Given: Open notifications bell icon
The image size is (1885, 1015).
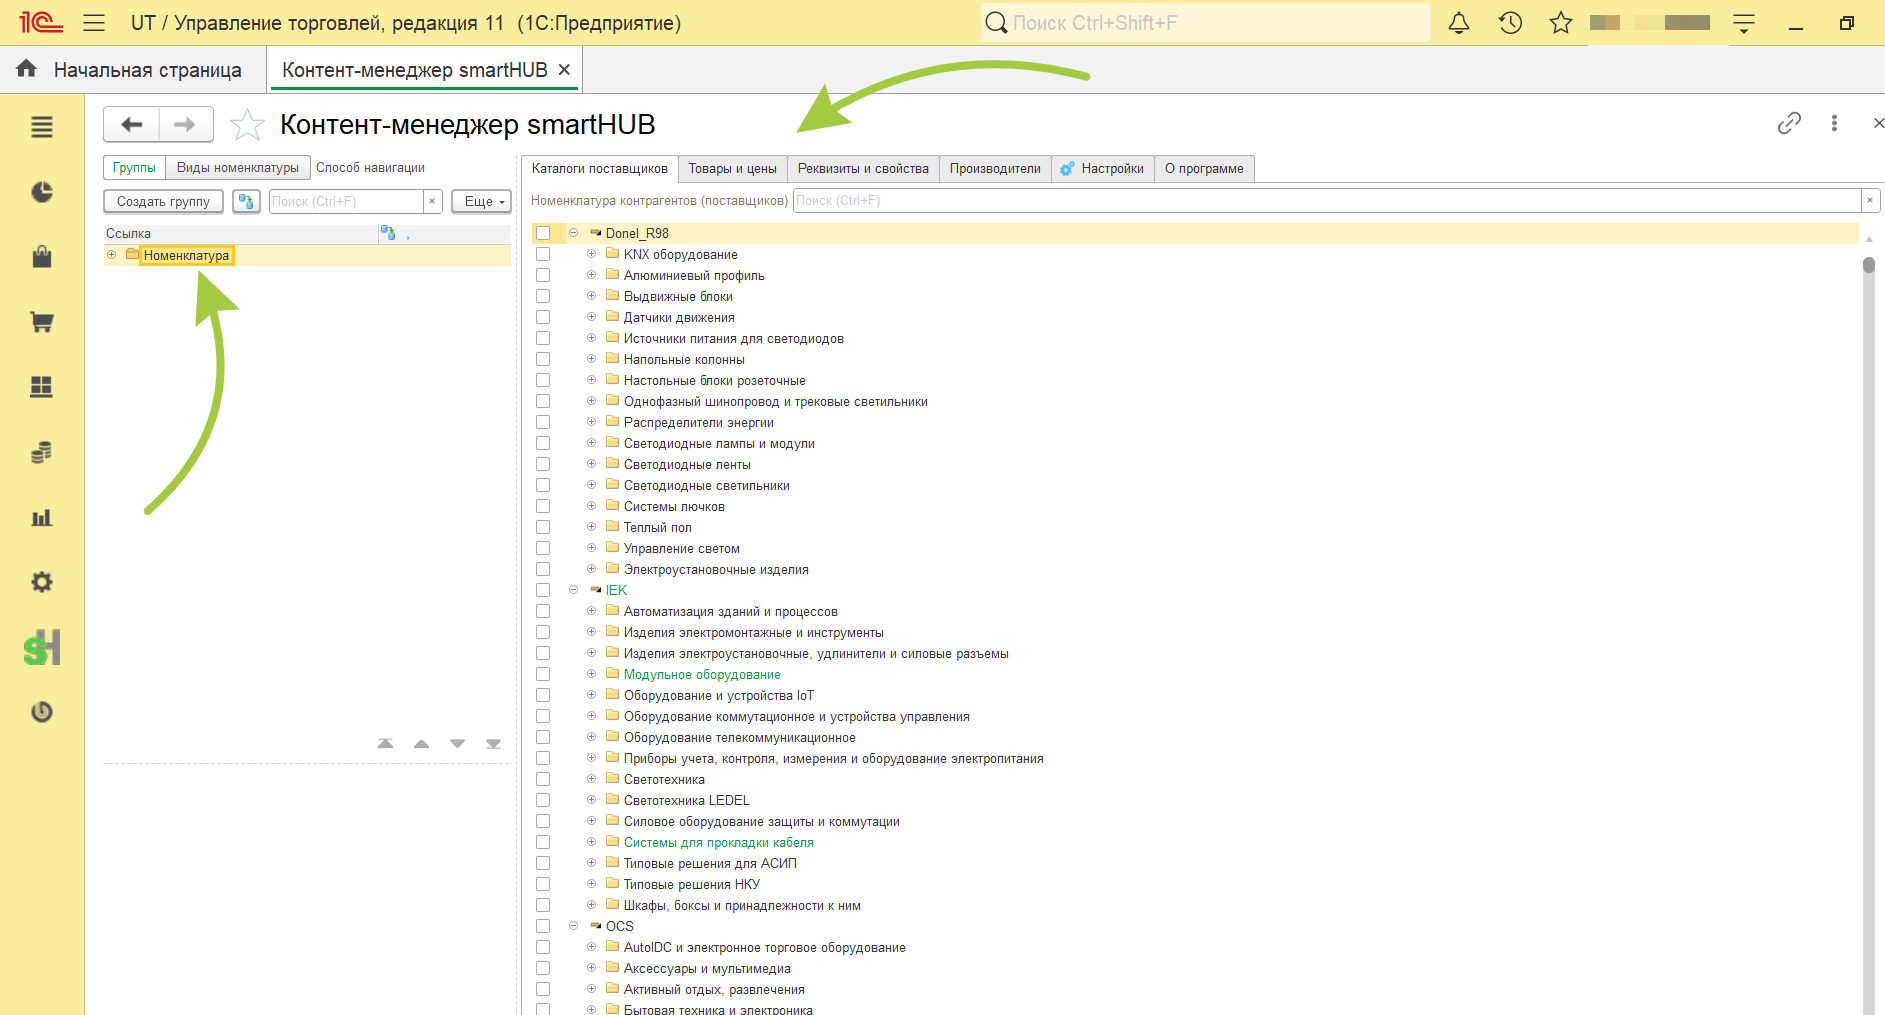Looking at the screenshot, I should (1459, 23).
